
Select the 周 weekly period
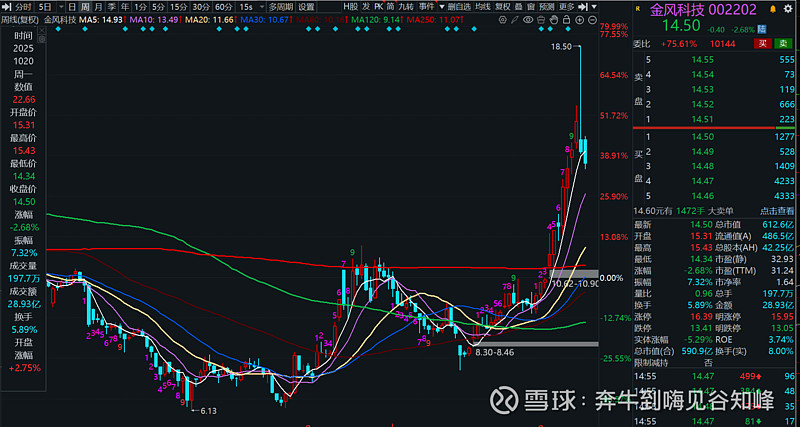85,7
